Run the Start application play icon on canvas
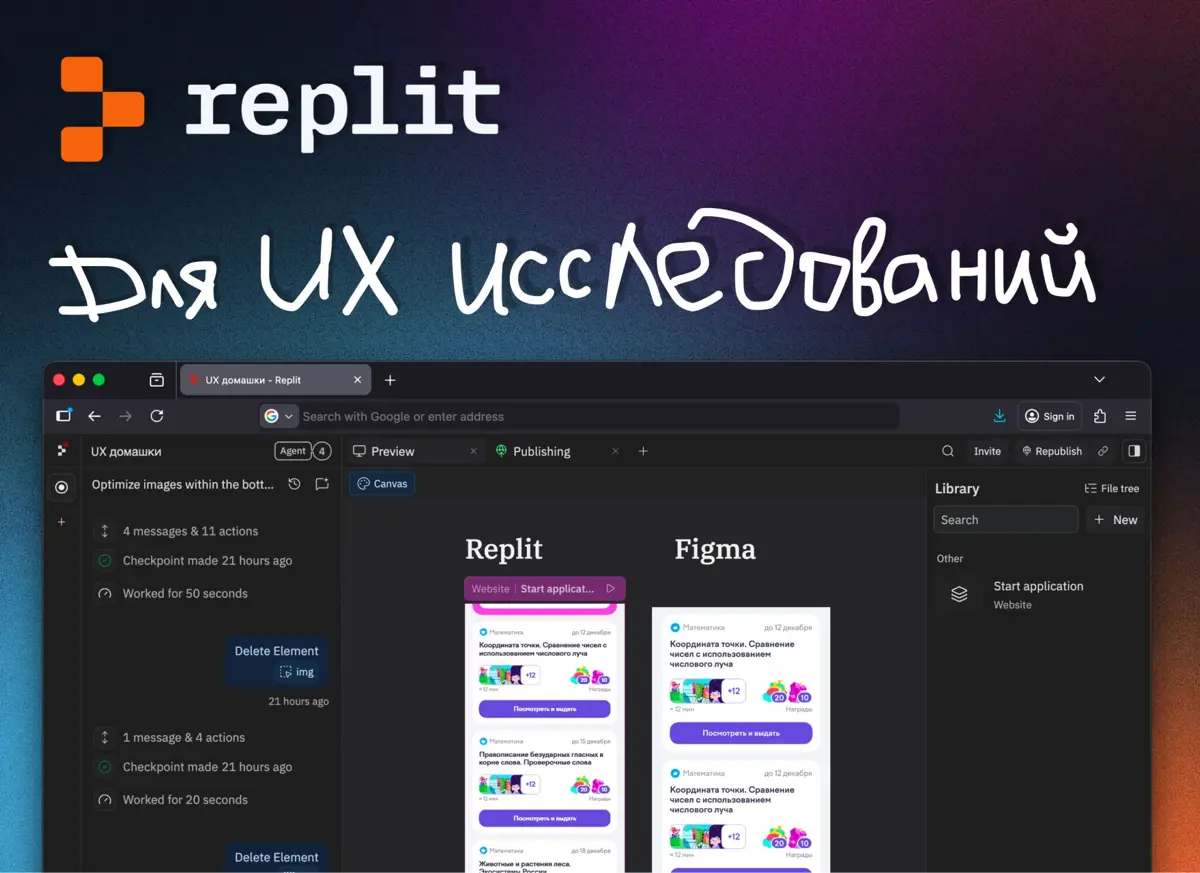1200x873 pixels. pos(610,589)
